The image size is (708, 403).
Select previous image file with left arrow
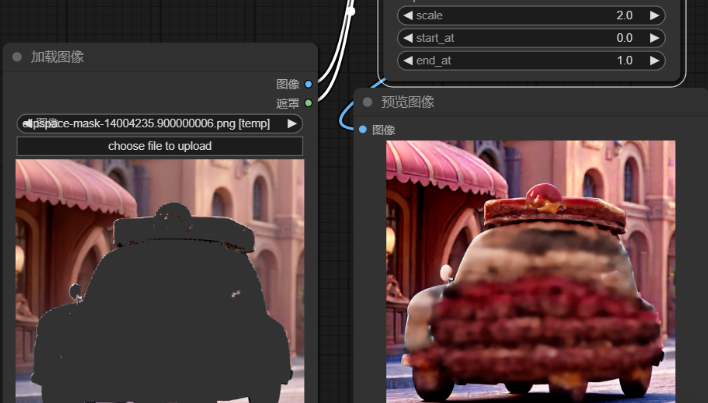[x=27, y=123]
